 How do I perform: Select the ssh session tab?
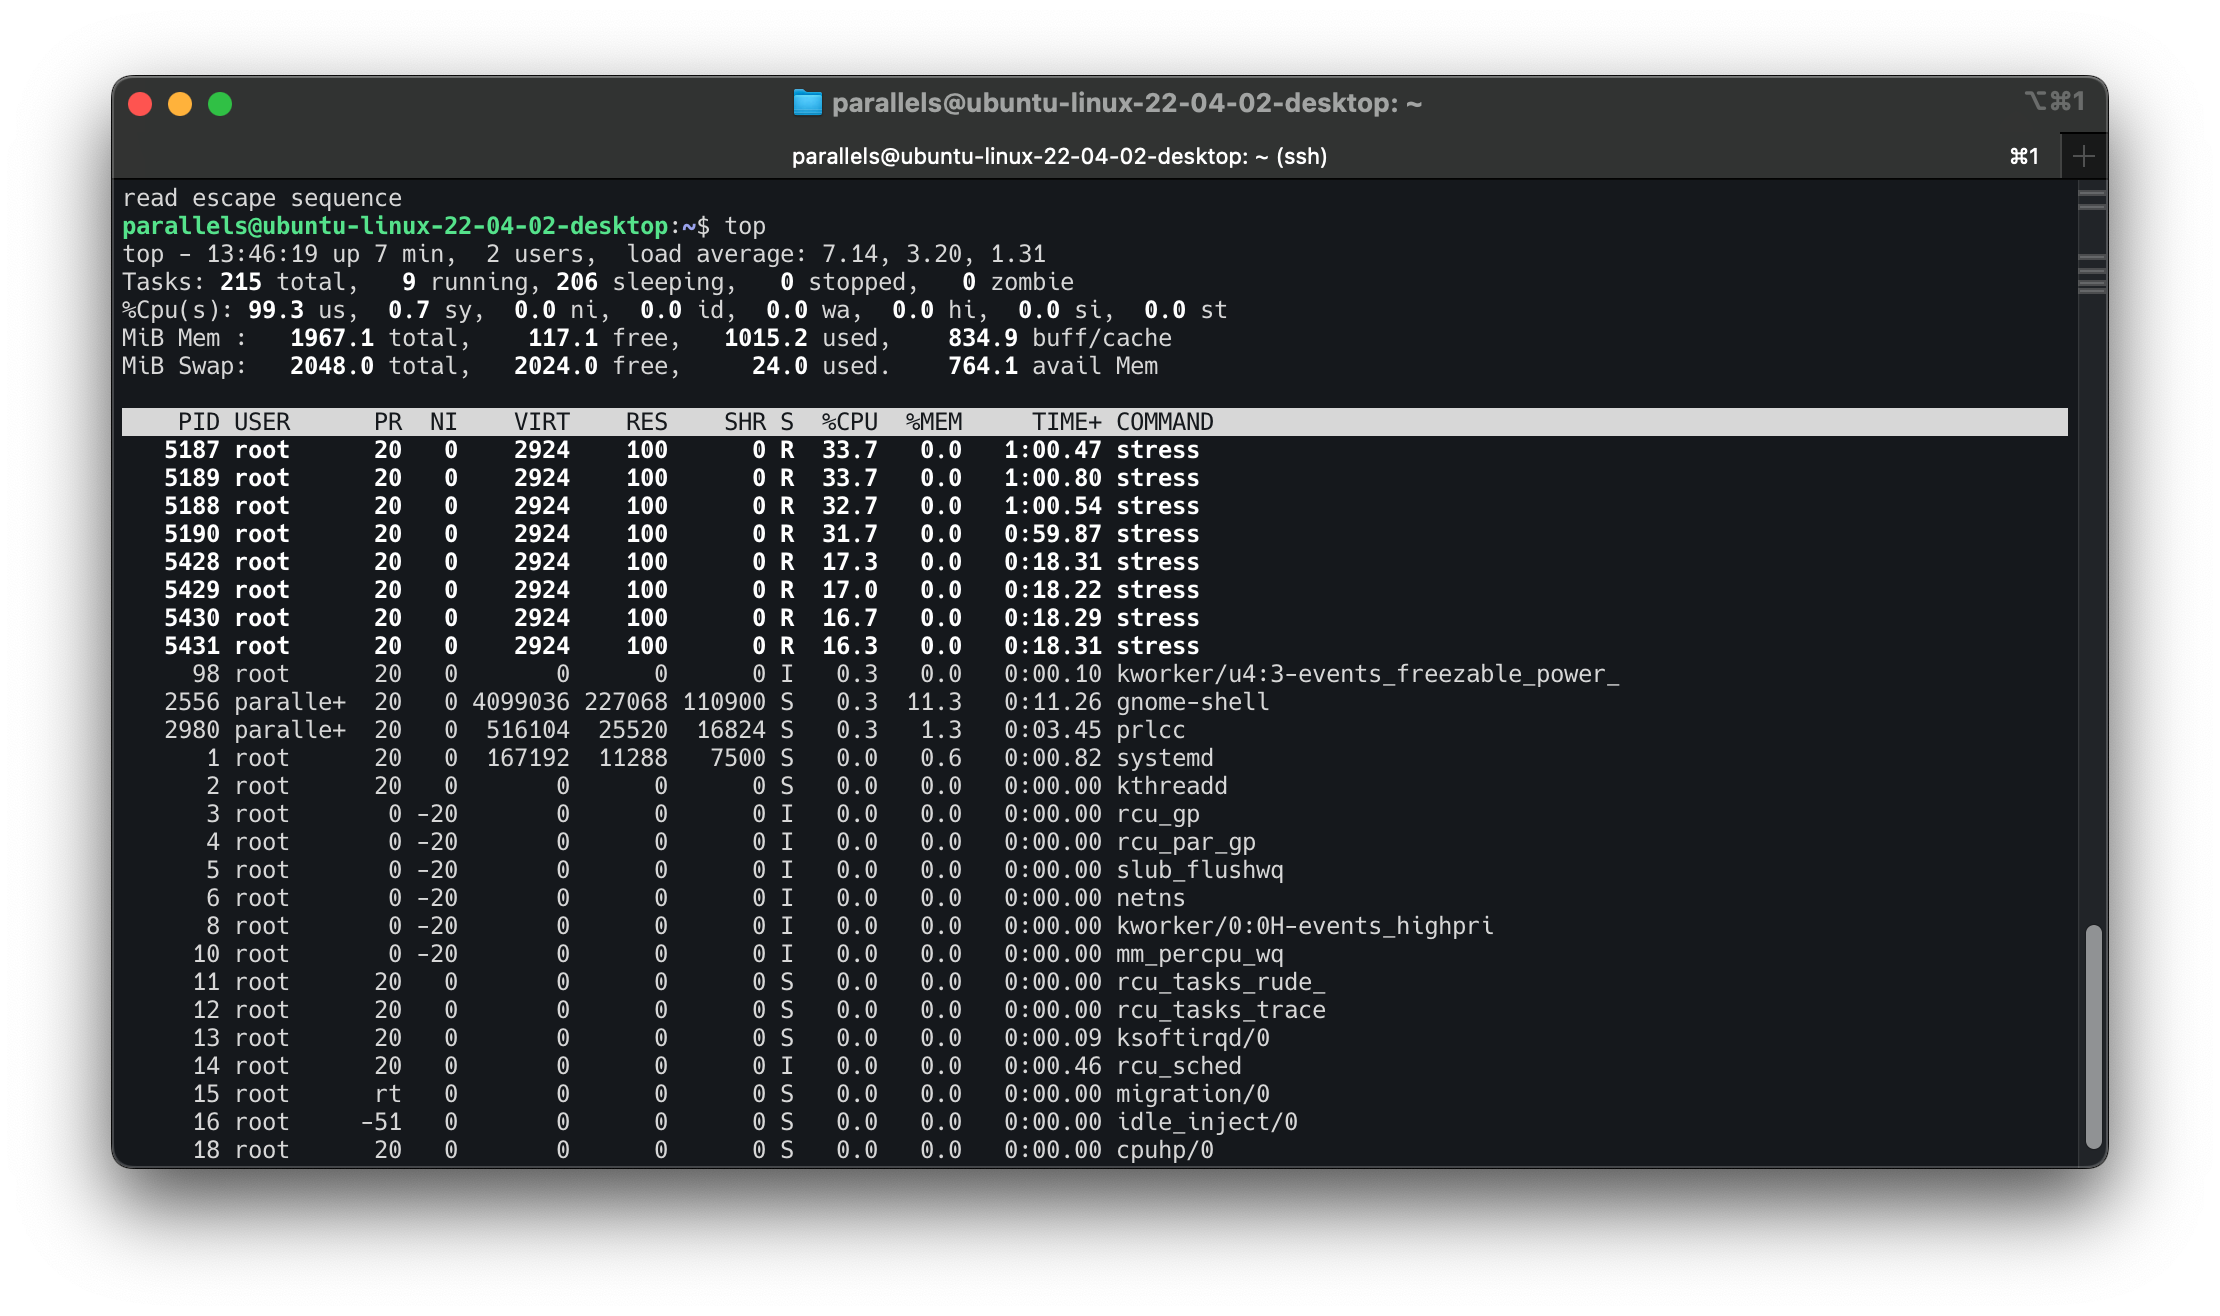coord(1059,156)
